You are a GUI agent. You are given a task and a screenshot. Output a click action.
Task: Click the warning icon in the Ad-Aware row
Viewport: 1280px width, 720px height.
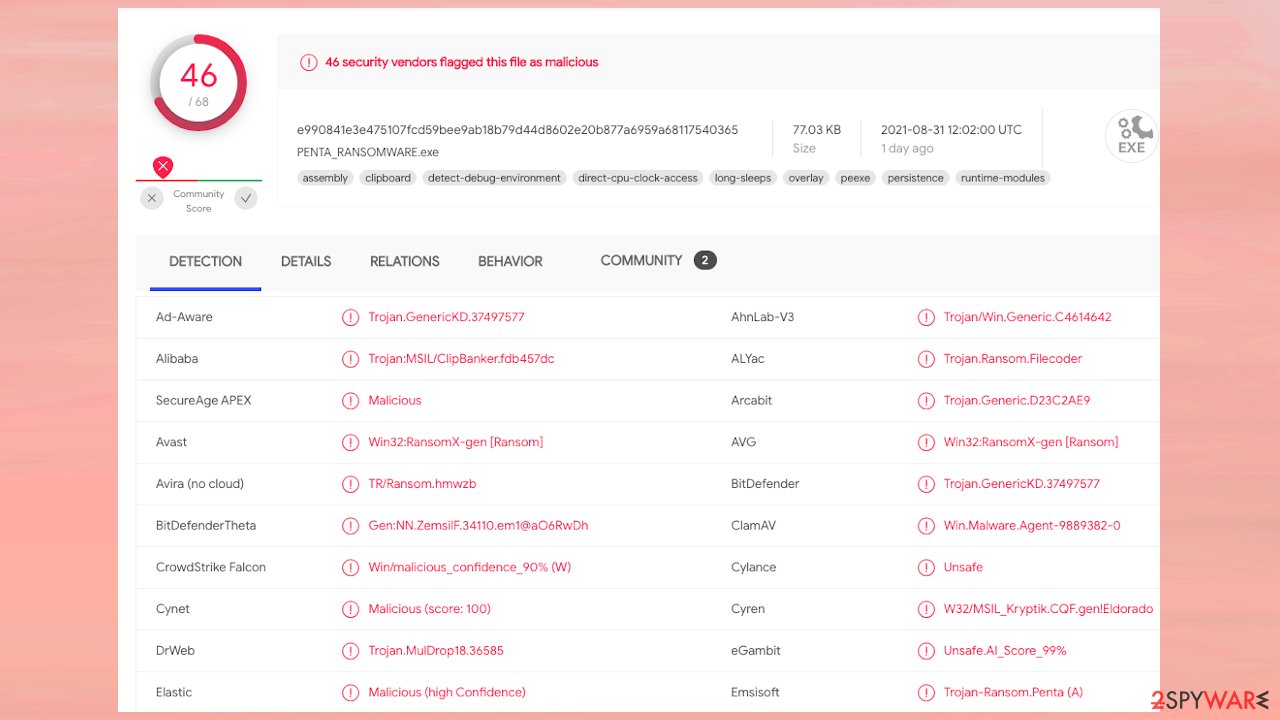click(350, 317)
